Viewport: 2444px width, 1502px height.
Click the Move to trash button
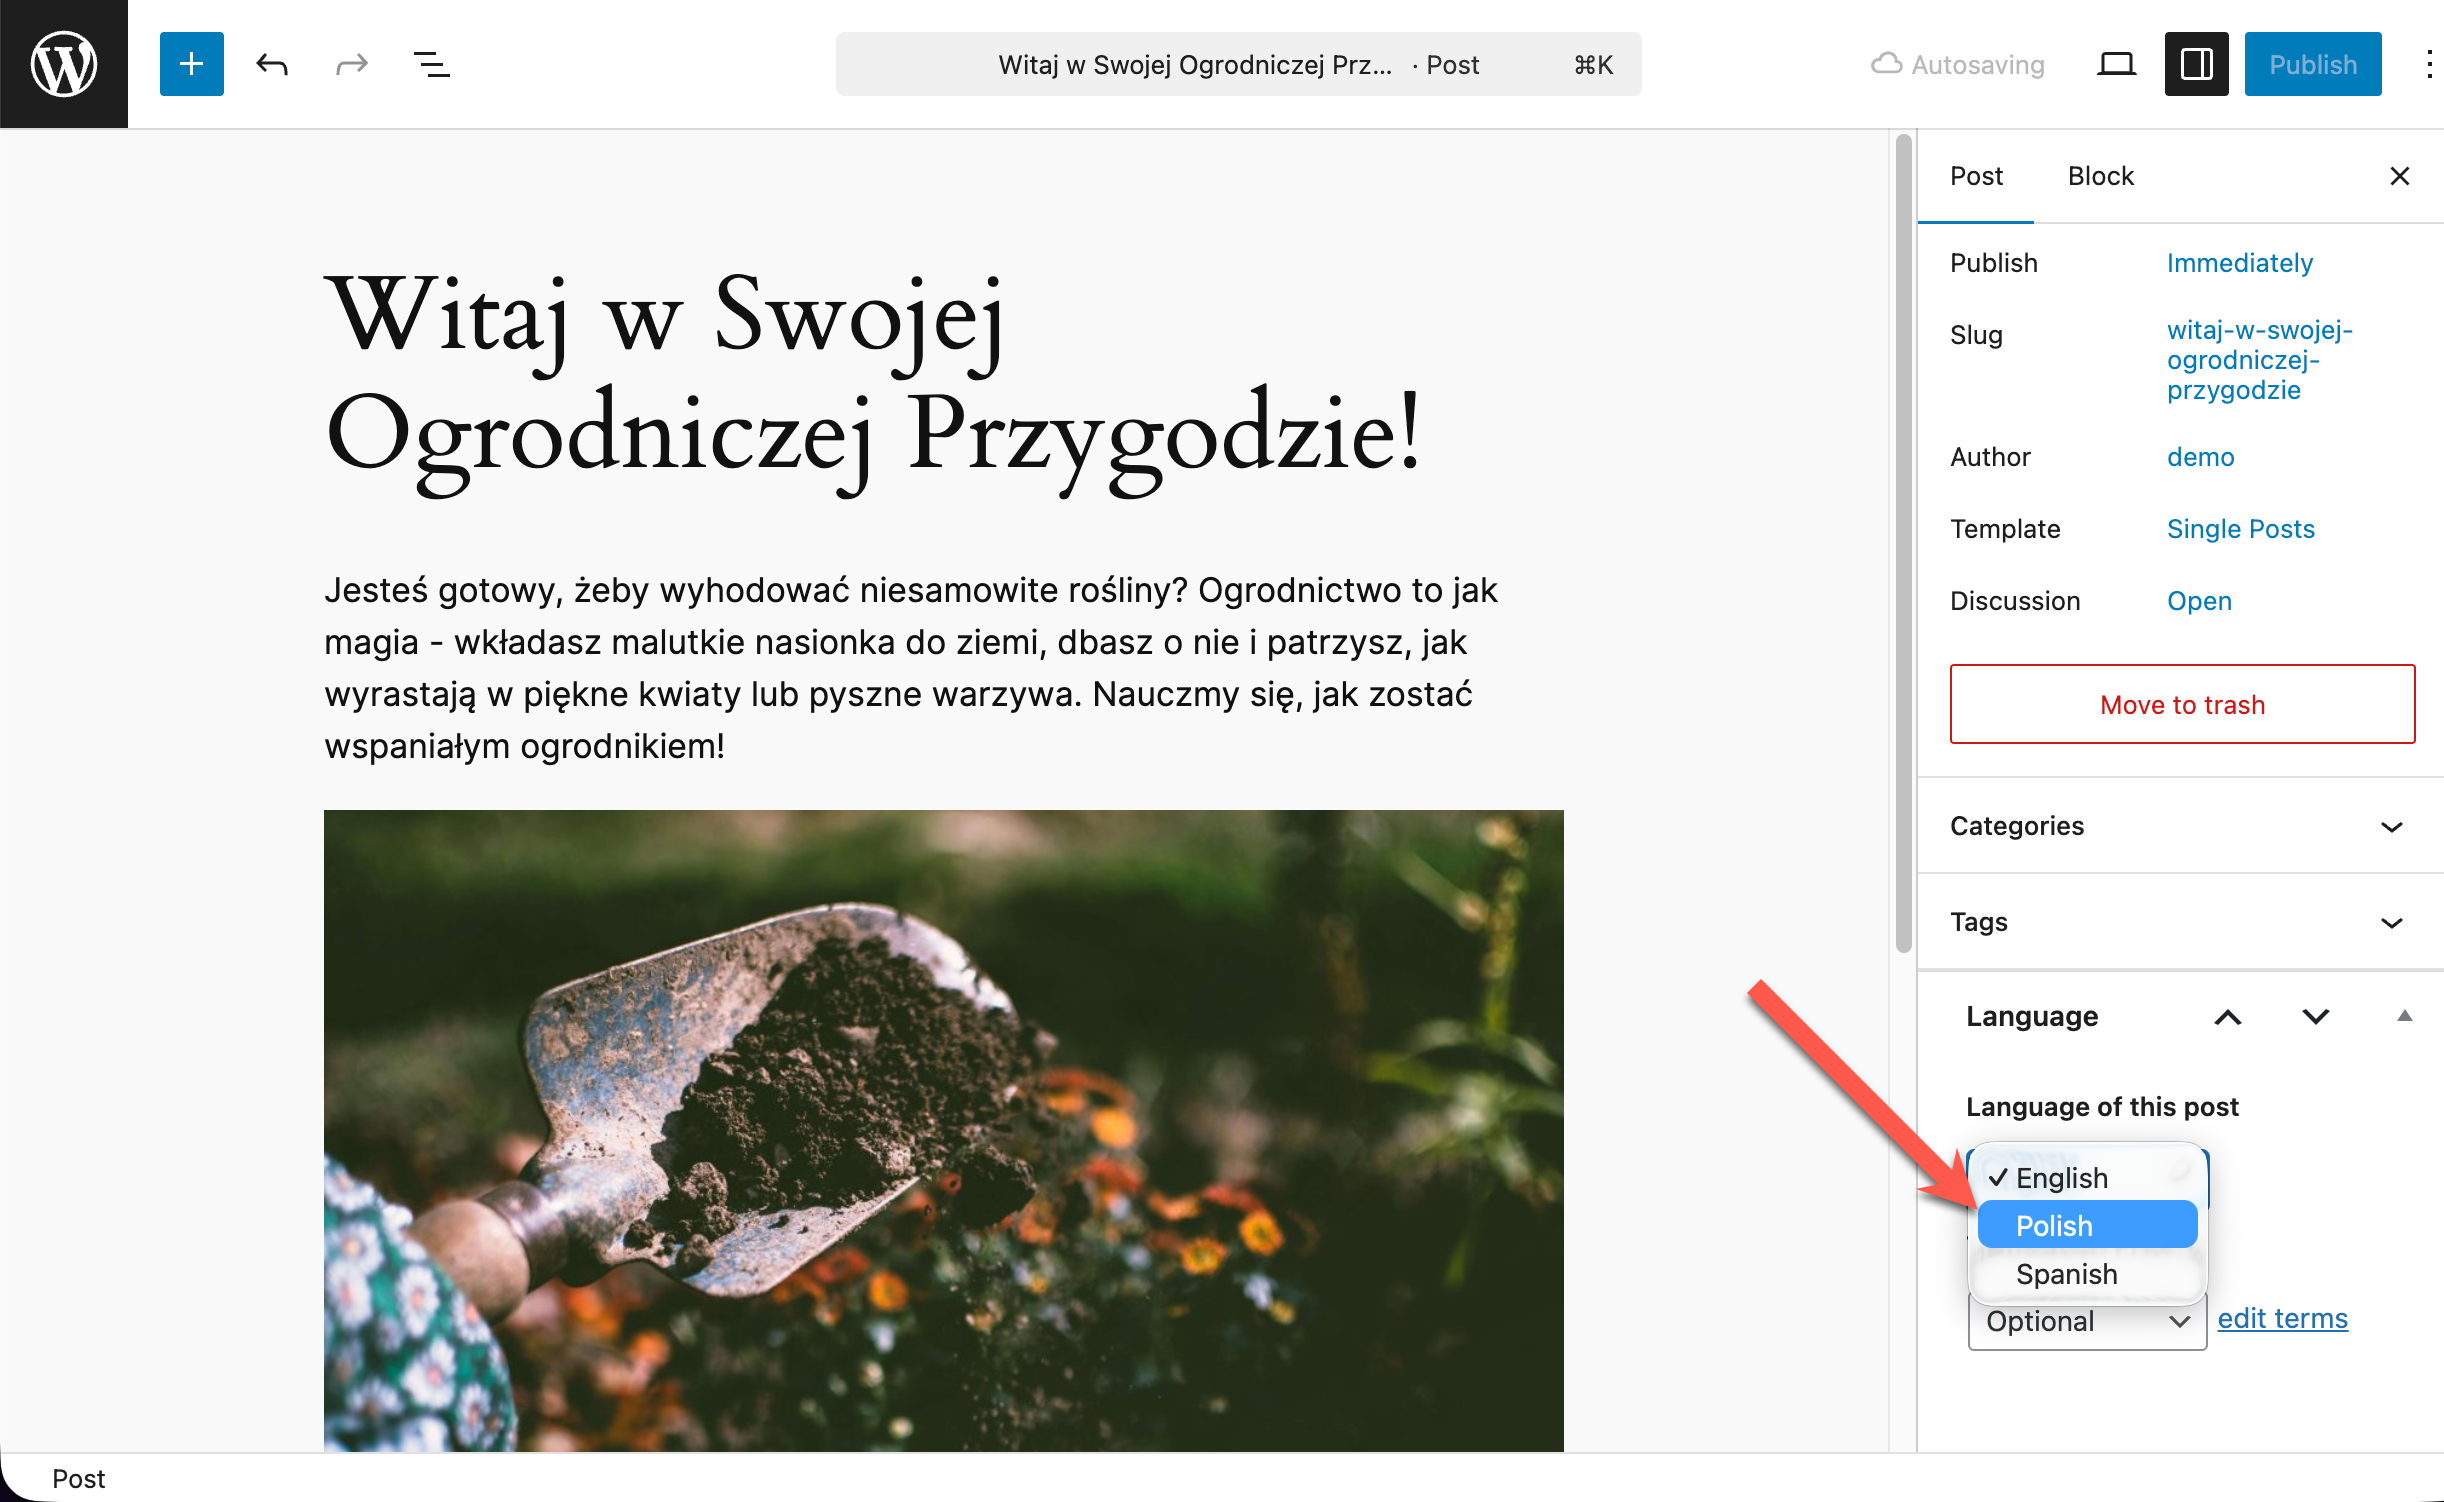[x=2182, y=704]
